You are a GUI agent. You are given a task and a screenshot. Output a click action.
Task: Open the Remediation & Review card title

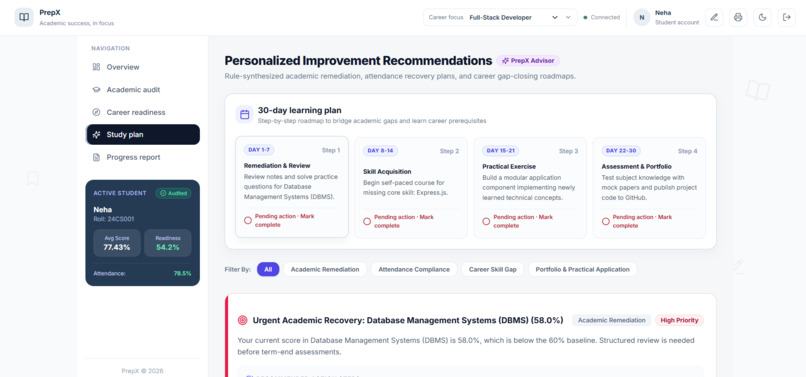(x=277, y=166)
